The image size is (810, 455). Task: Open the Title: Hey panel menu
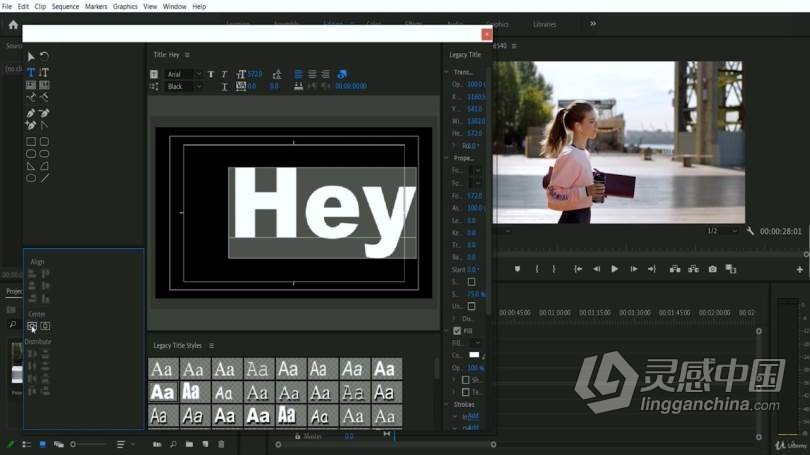pyautogui.click(x=187, y=55)
